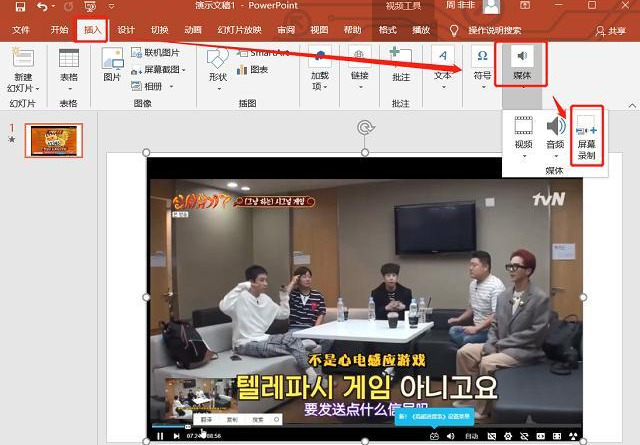The image size is (640, 445).
Task: Open the 形状 shapes gallery
Action: pyautogui.click(x=218, y=67)
